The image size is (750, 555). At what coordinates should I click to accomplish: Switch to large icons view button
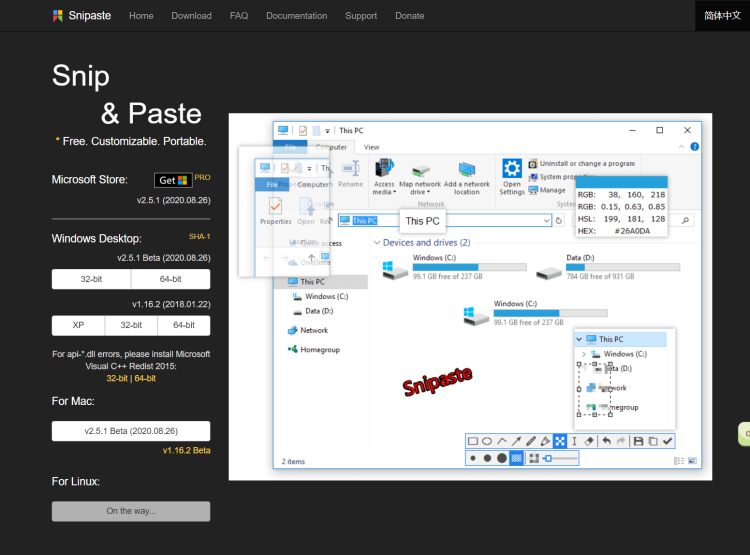693,461
